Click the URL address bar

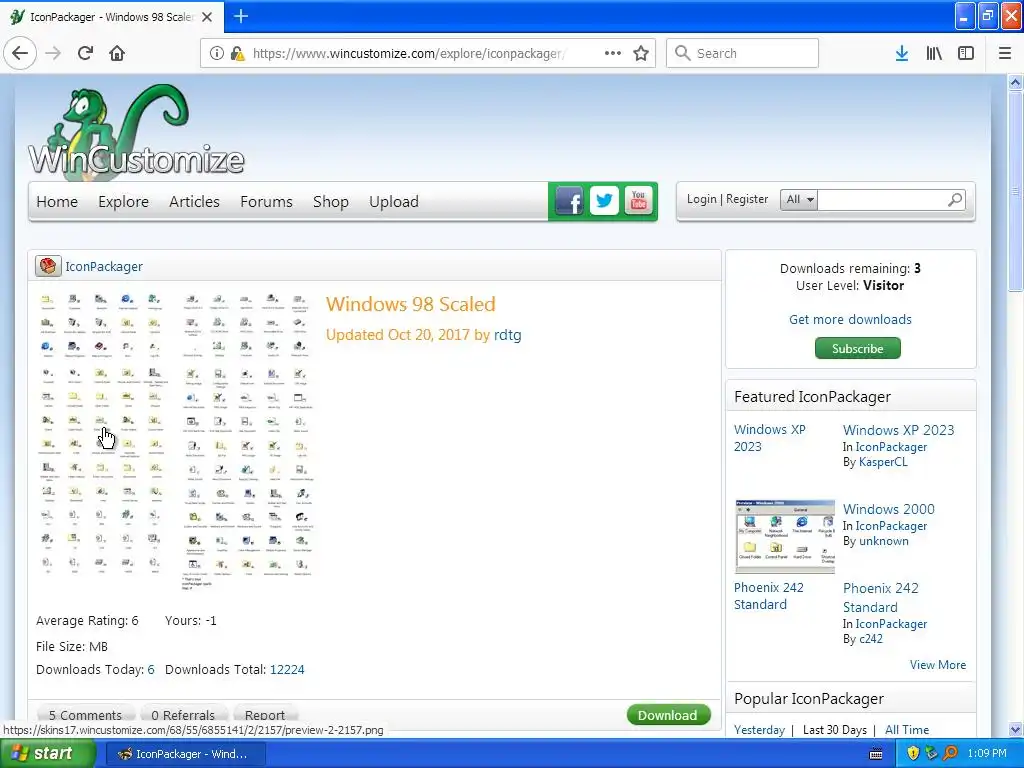click(408, 53)
